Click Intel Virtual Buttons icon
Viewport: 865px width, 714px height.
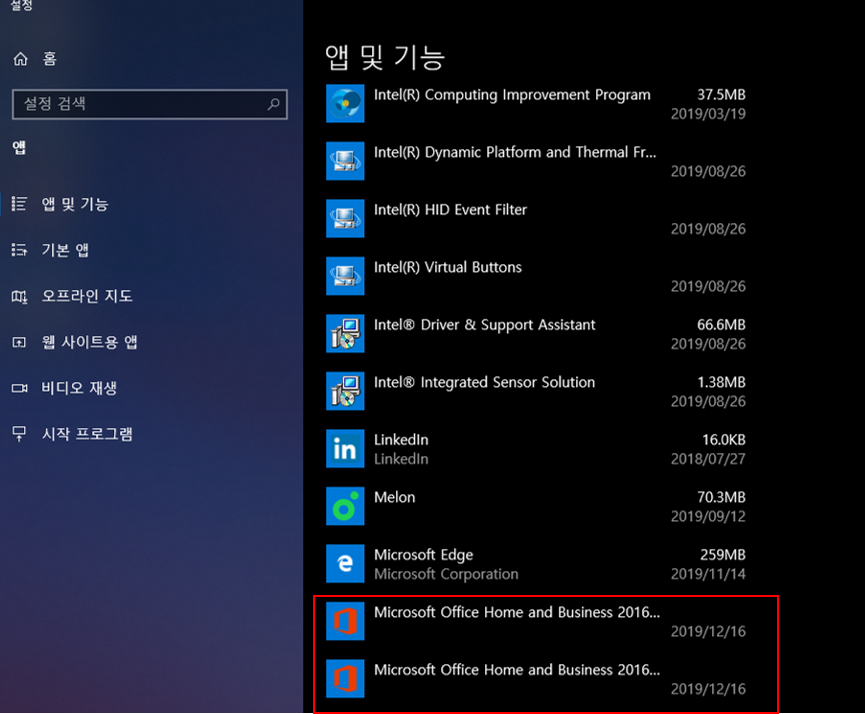[x=345, y=275]
